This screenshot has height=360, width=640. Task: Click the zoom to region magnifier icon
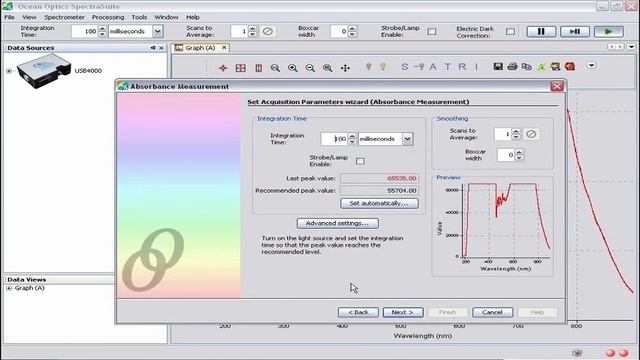(327, 68)
